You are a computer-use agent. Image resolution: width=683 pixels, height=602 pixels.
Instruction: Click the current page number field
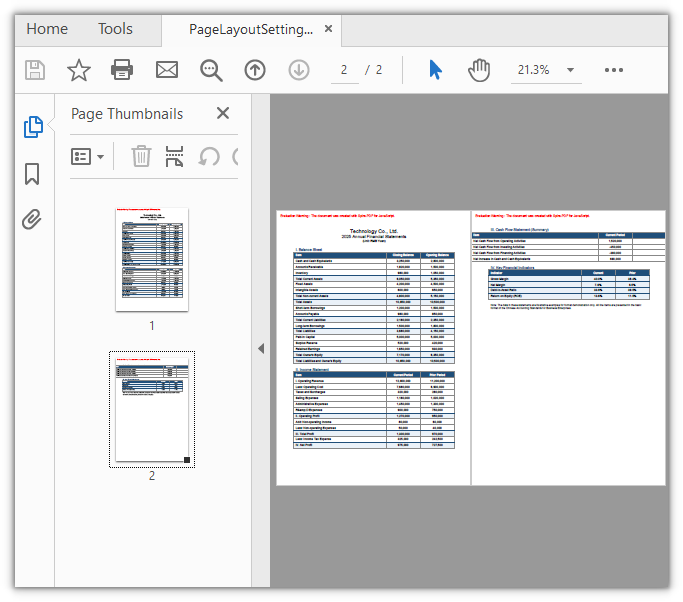pos(344,70)
